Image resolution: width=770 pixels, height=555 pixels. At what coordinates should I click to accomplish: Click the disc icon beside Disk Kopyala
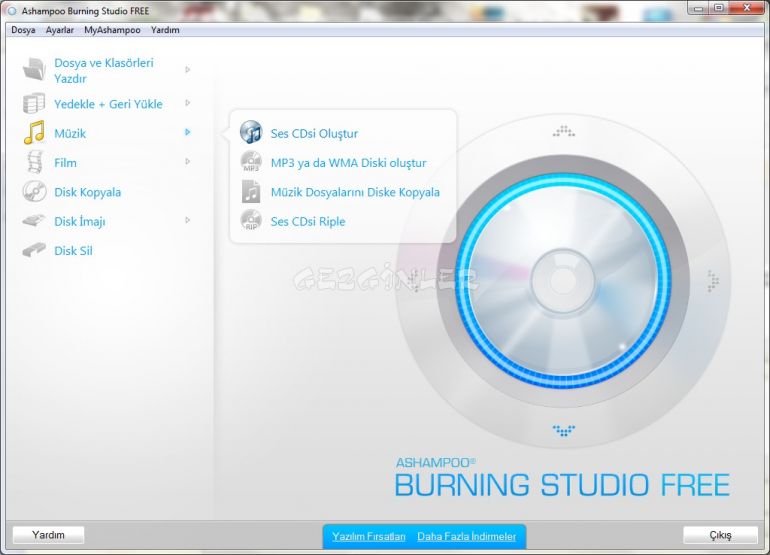pos(34,192)
